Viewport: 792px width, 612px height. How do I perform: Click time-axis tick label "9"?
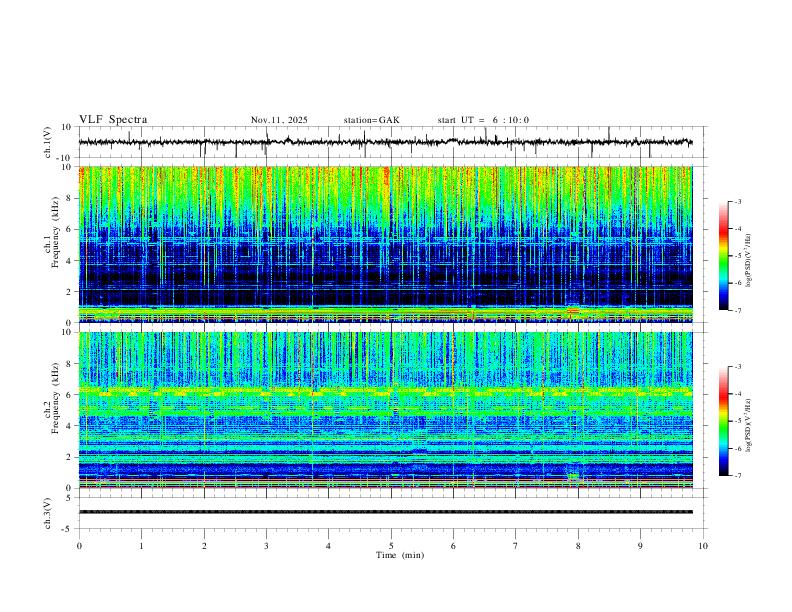click(640, 546)
